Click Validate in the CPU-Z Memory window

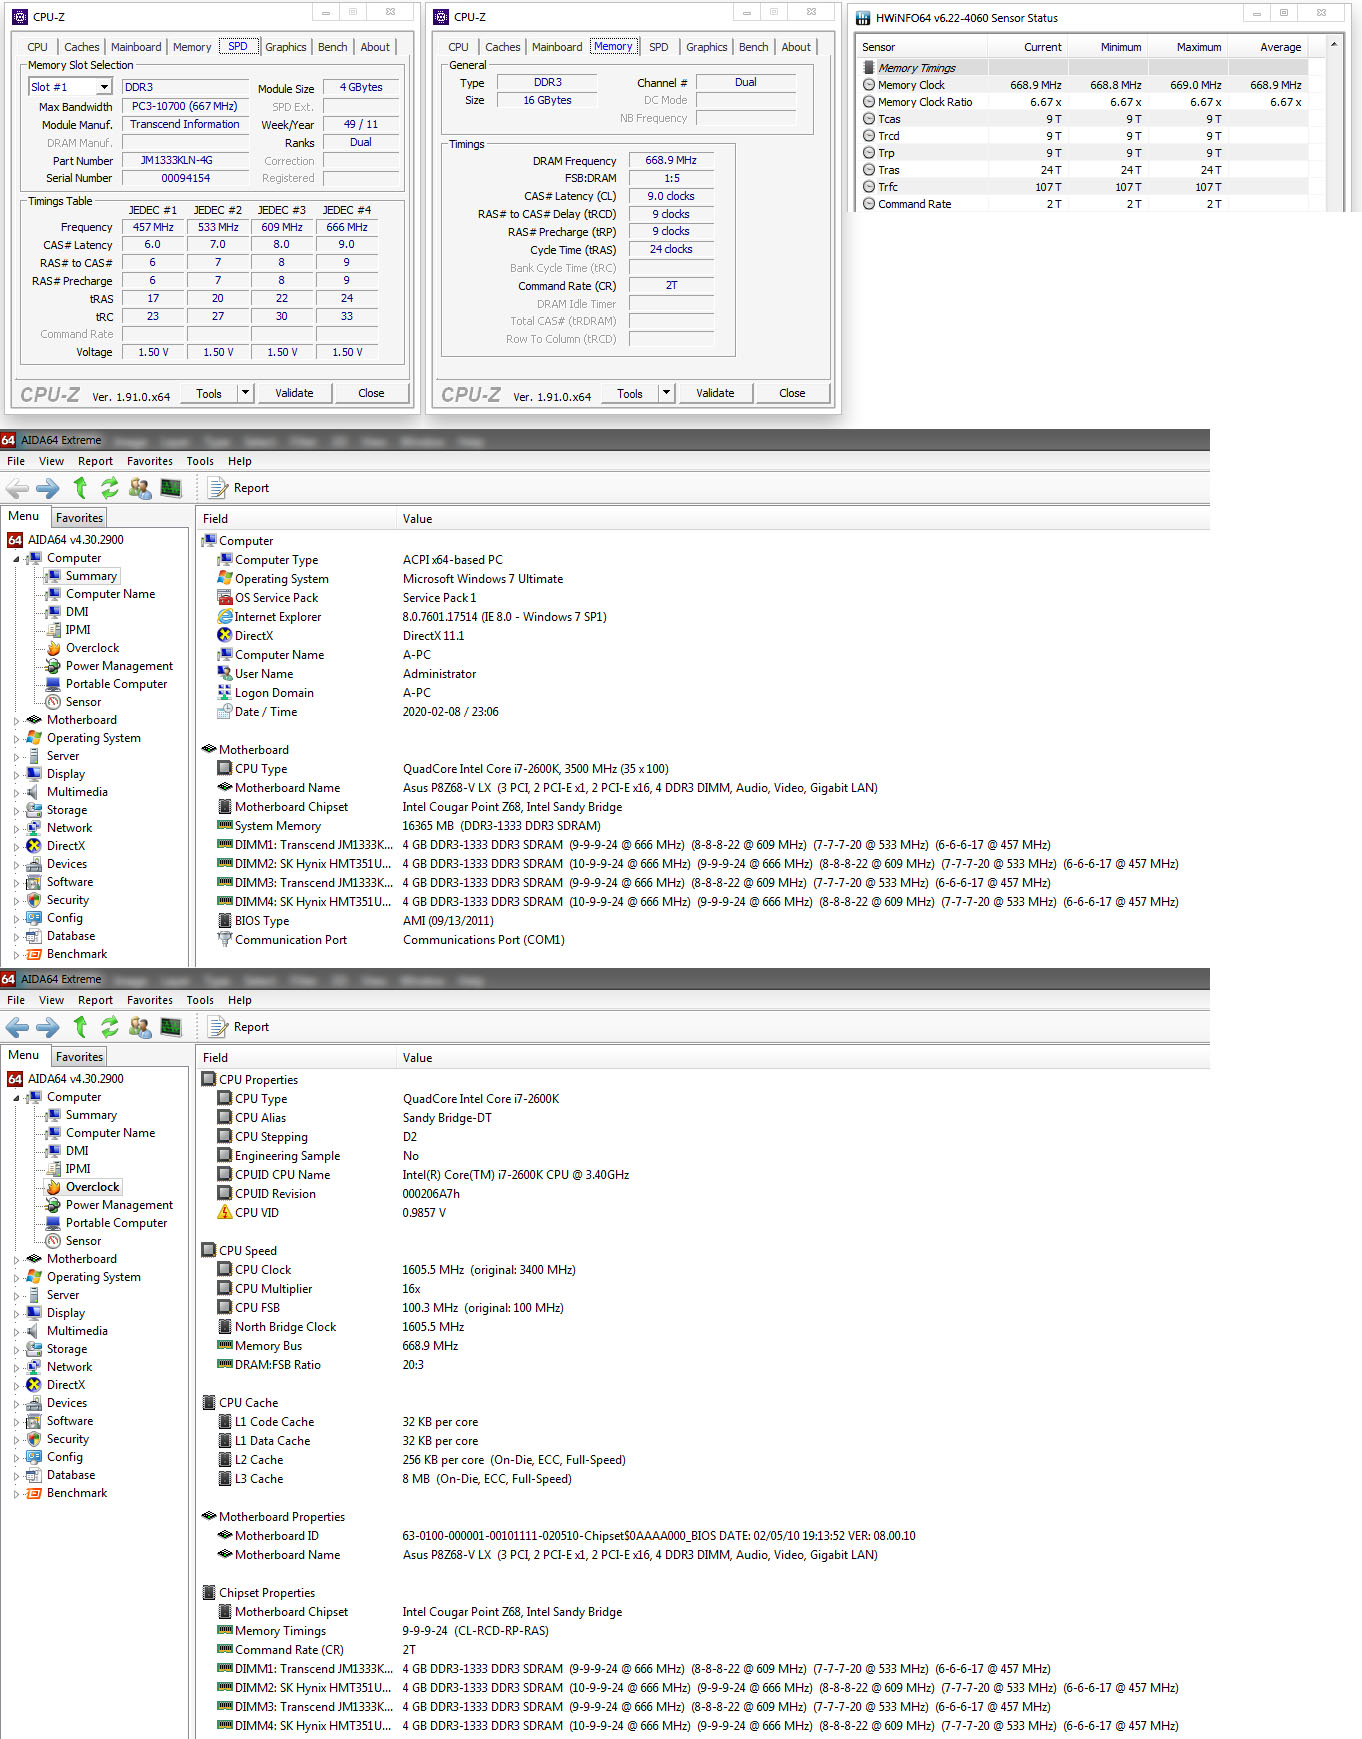715,393
